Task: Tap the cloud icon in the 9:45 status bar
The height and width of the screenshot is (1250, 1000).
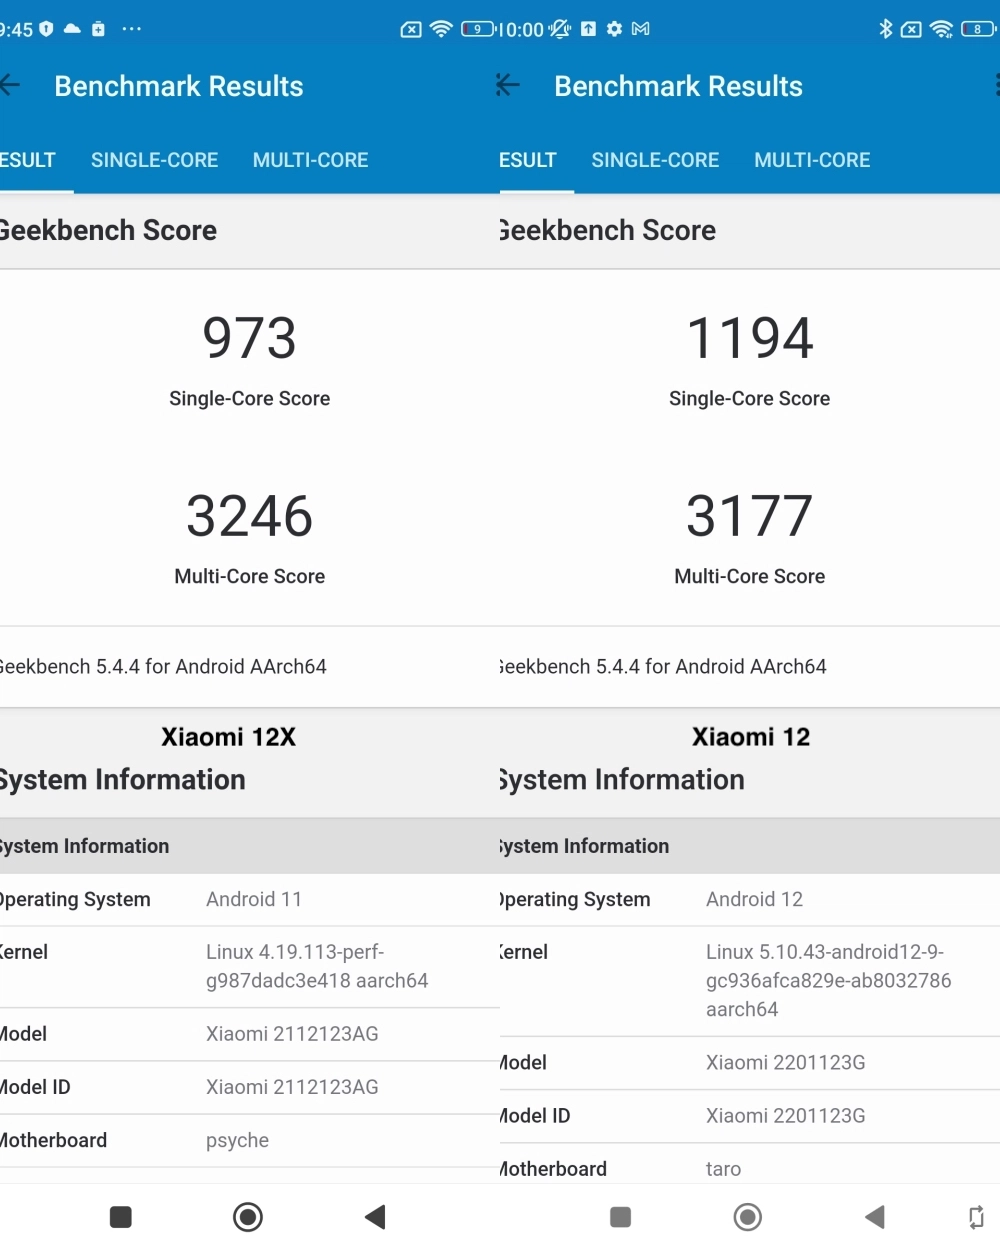Action: 72,29
